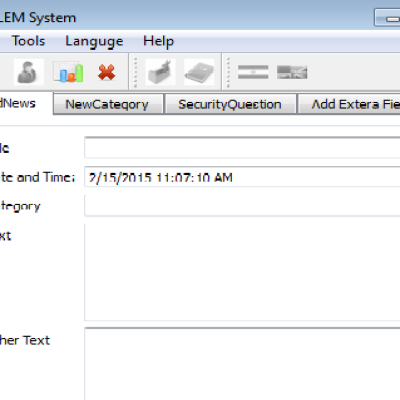The width and height of the screenshot is (400, 400).
Task: Select the News tab
Action: [26, 103]
